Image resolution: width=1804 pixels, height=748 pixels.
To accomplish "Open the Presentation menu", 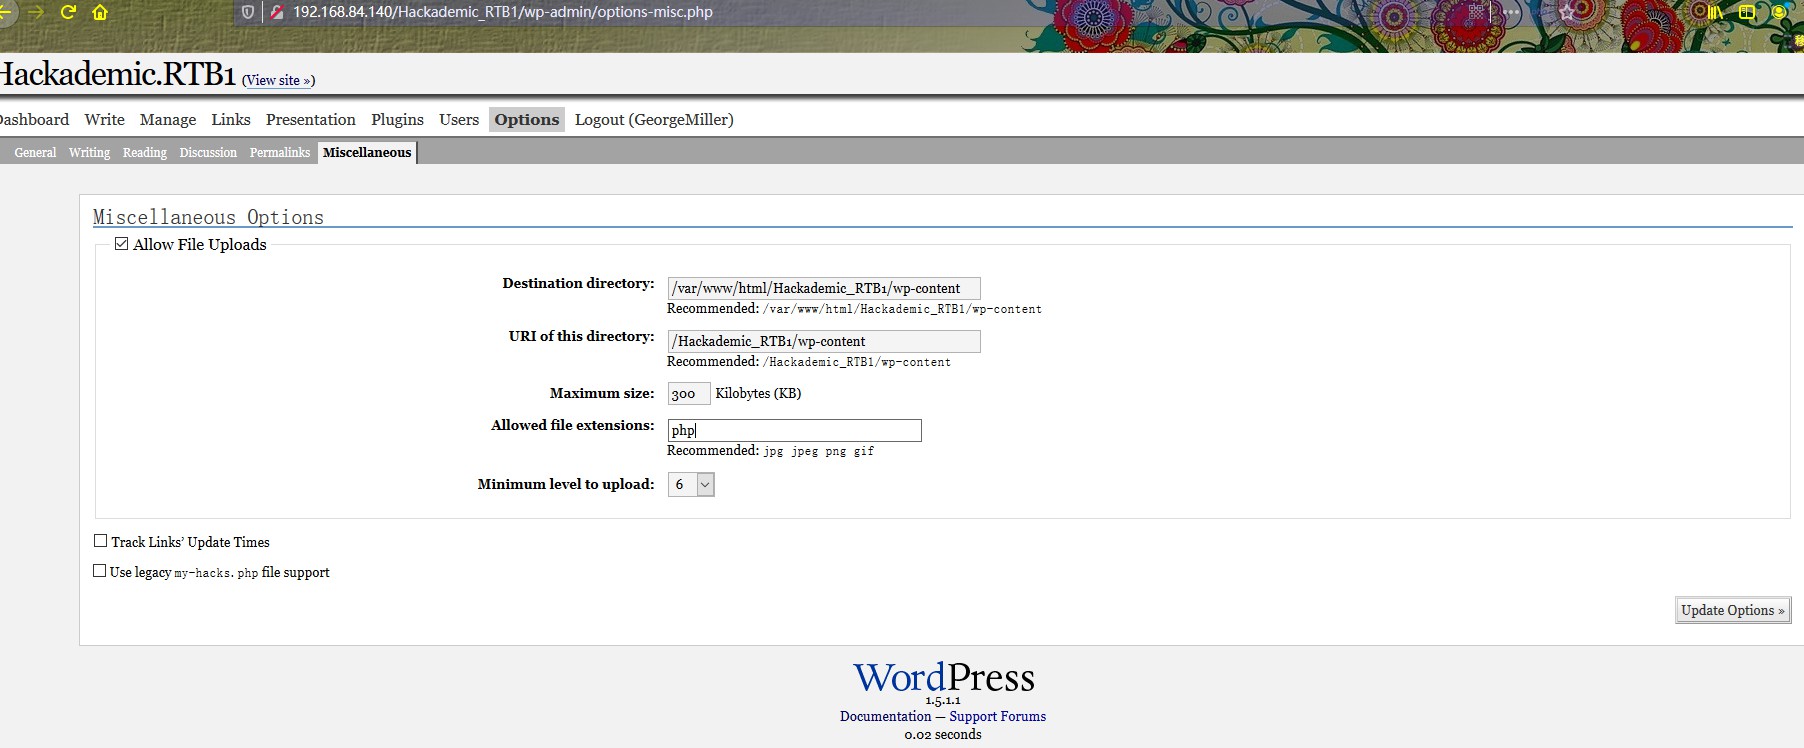I will 311,119.
